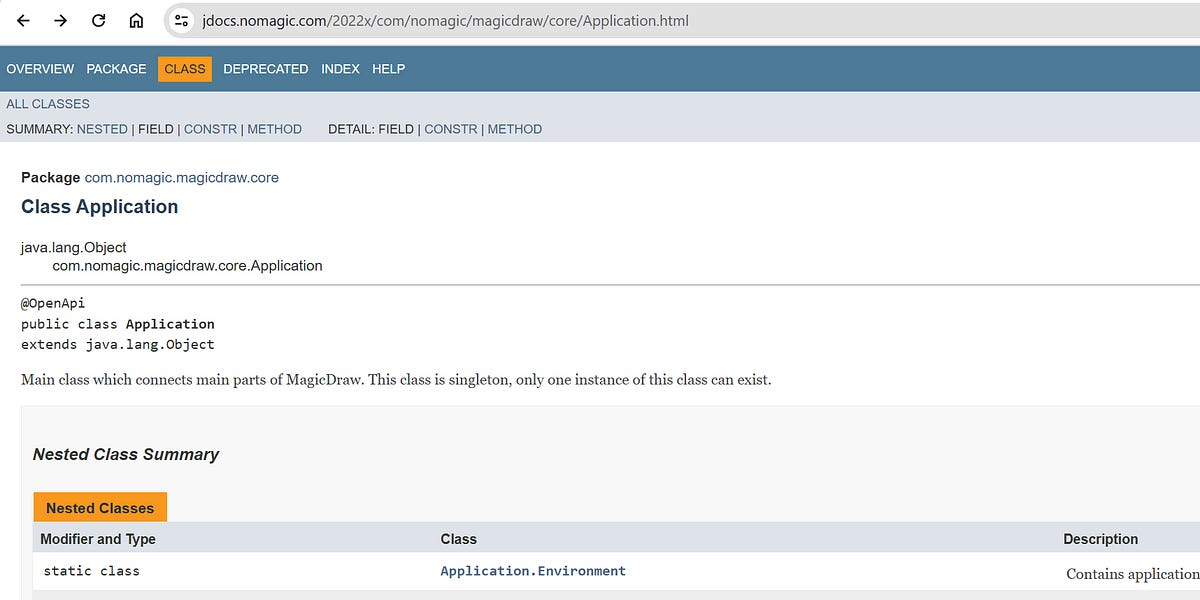
Task: Click the browser forward arrow
Action: 62,19
